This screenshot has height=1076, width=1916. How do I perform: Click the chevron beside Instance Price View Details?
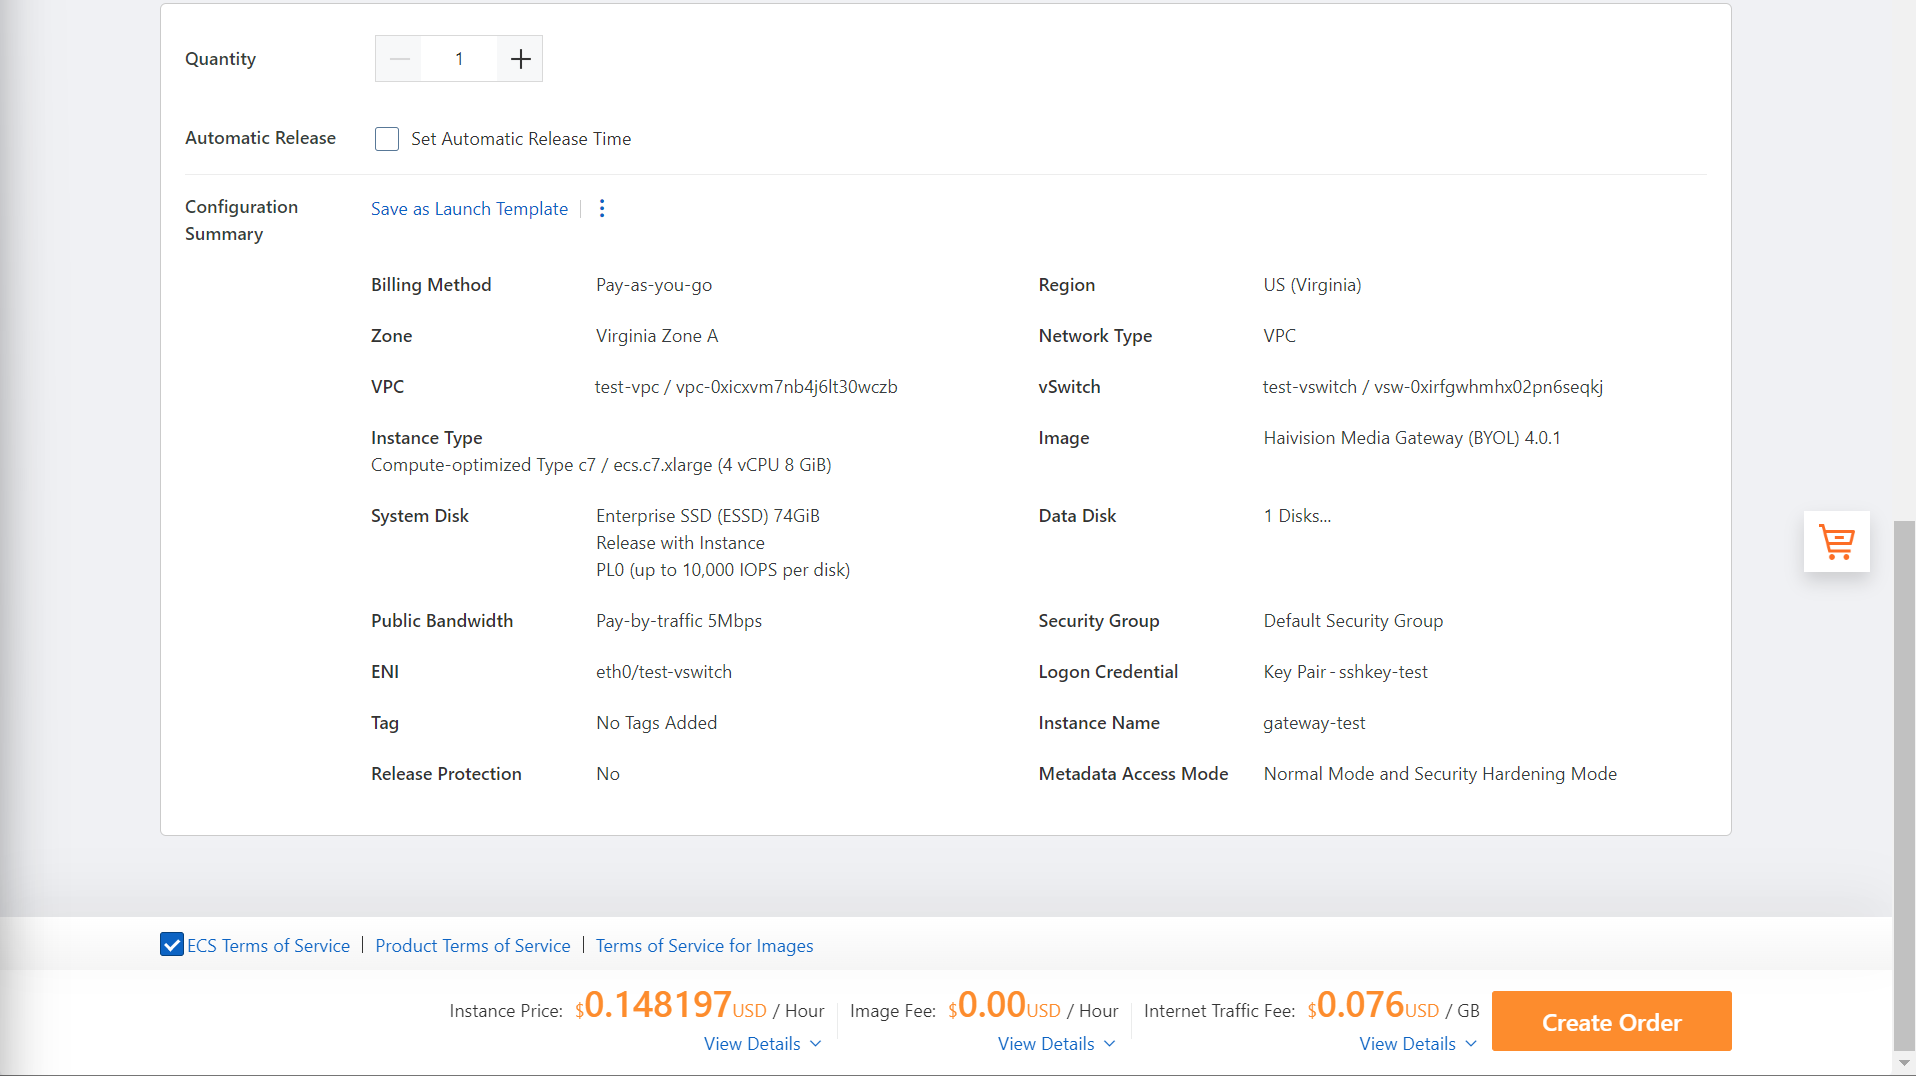(816, 1043)
